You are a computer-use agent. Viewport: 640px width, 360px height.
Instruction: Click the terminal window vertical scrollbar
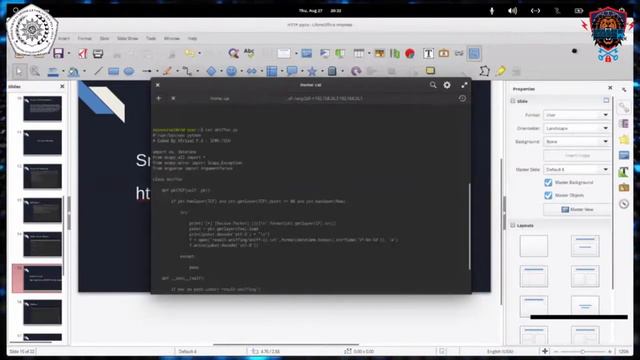[x=469, y=227]
